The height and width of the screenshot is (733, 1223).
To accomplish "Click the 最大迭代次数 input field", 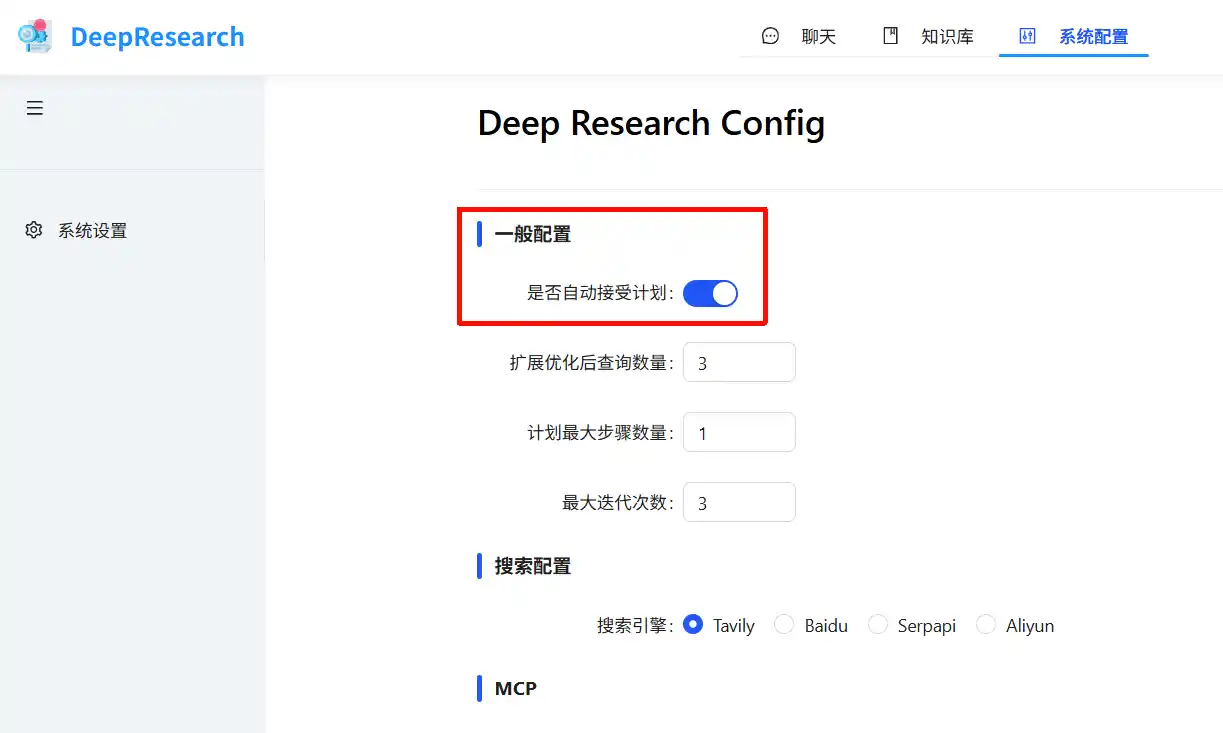I will [x=739, y=502].
